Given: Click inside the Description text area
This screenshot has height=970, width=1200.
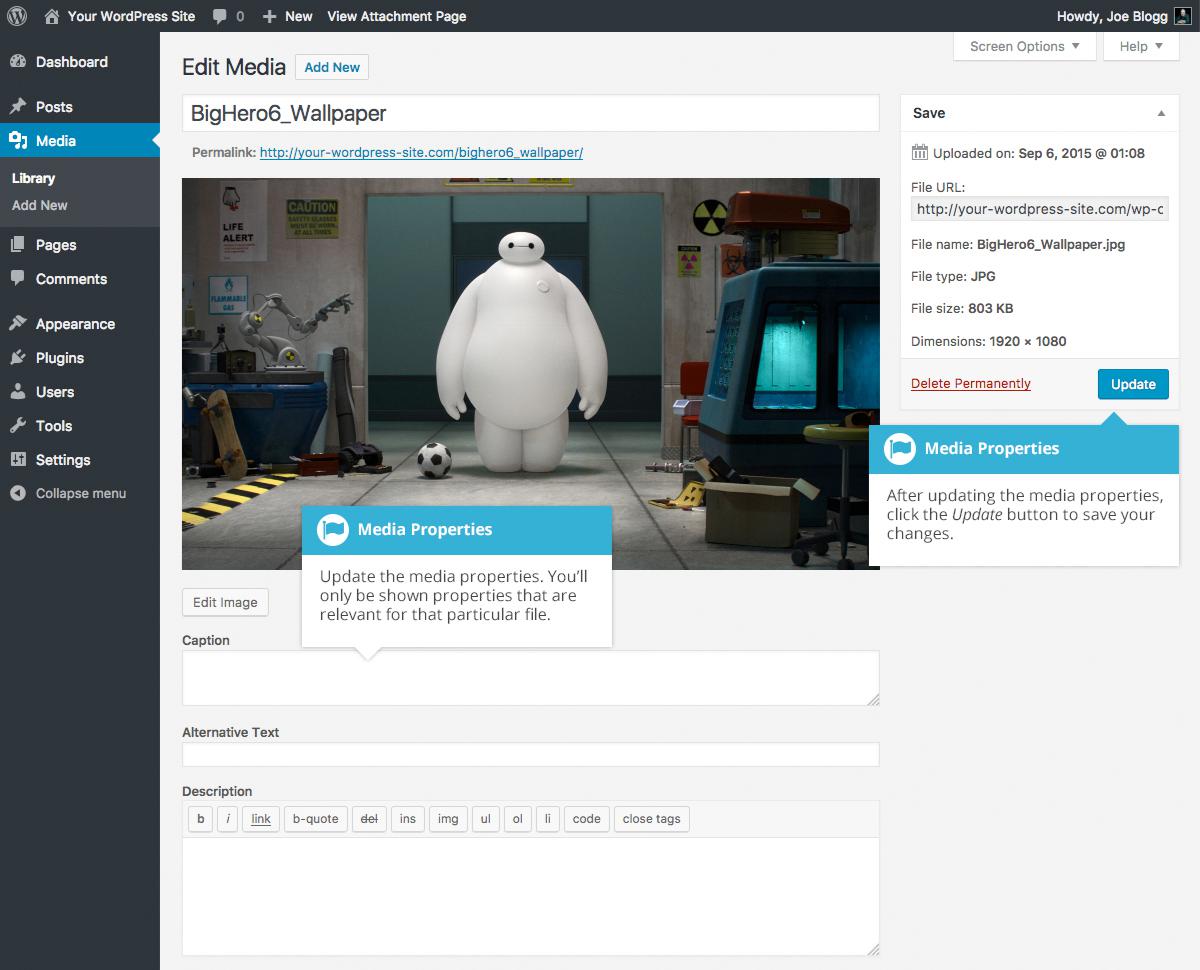Looking at the screenshot, I should (x=530, y=896).
